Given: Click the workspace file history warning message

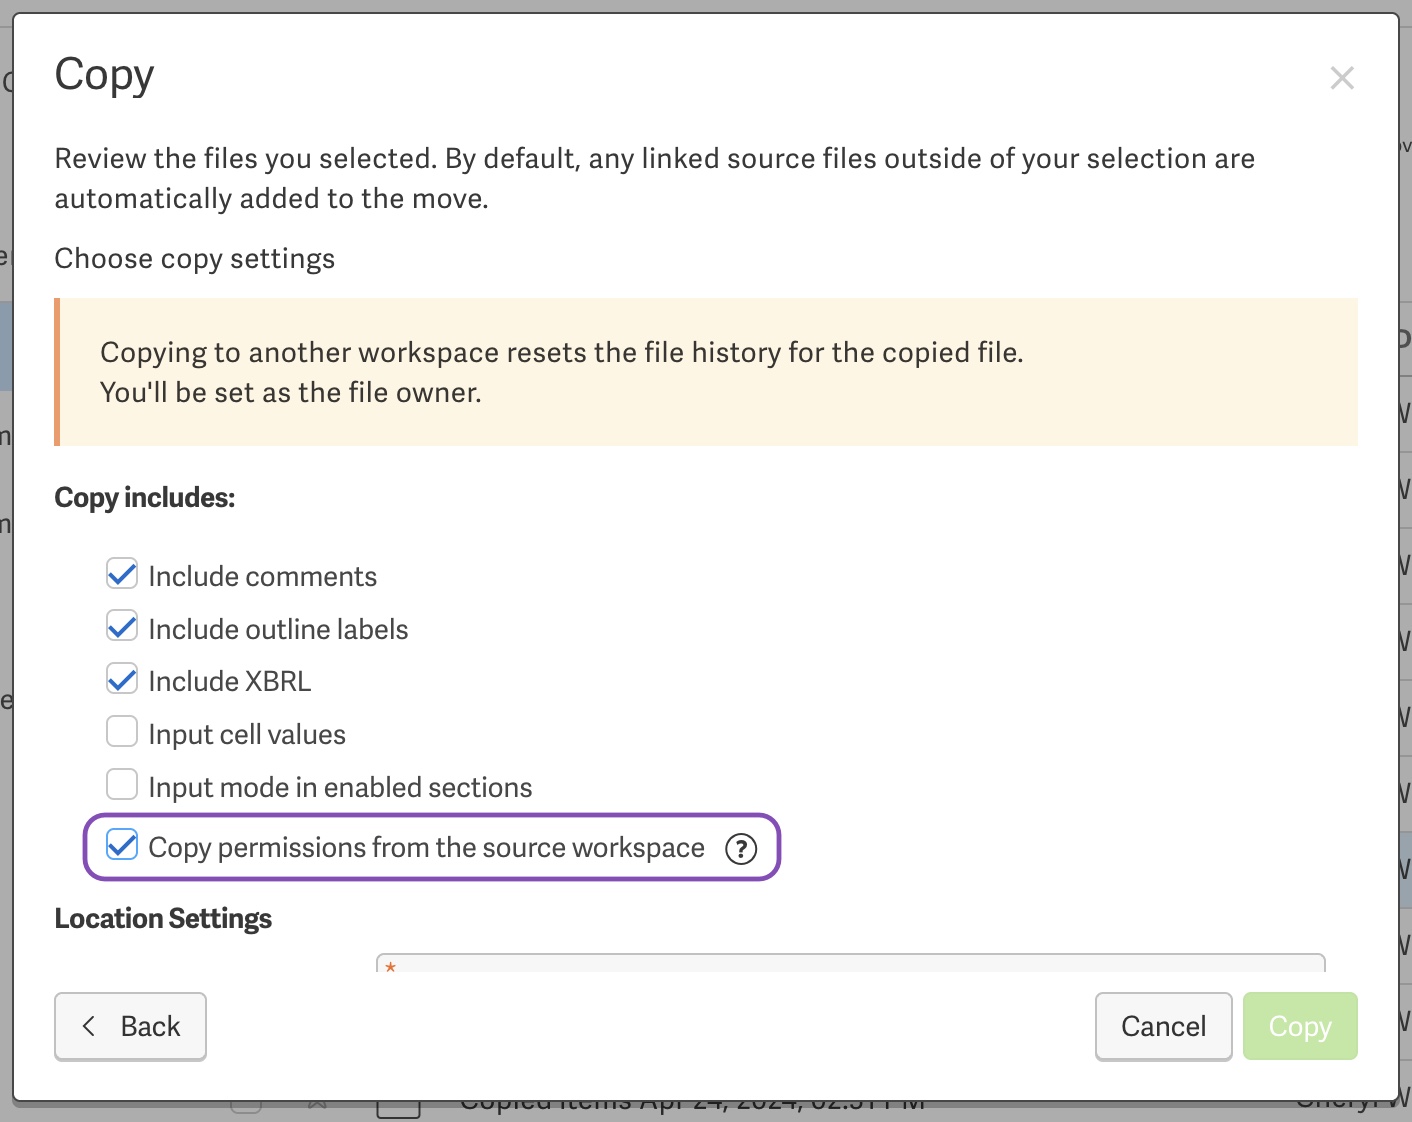Looking at the screenshot, I should [x=707, y=372].
